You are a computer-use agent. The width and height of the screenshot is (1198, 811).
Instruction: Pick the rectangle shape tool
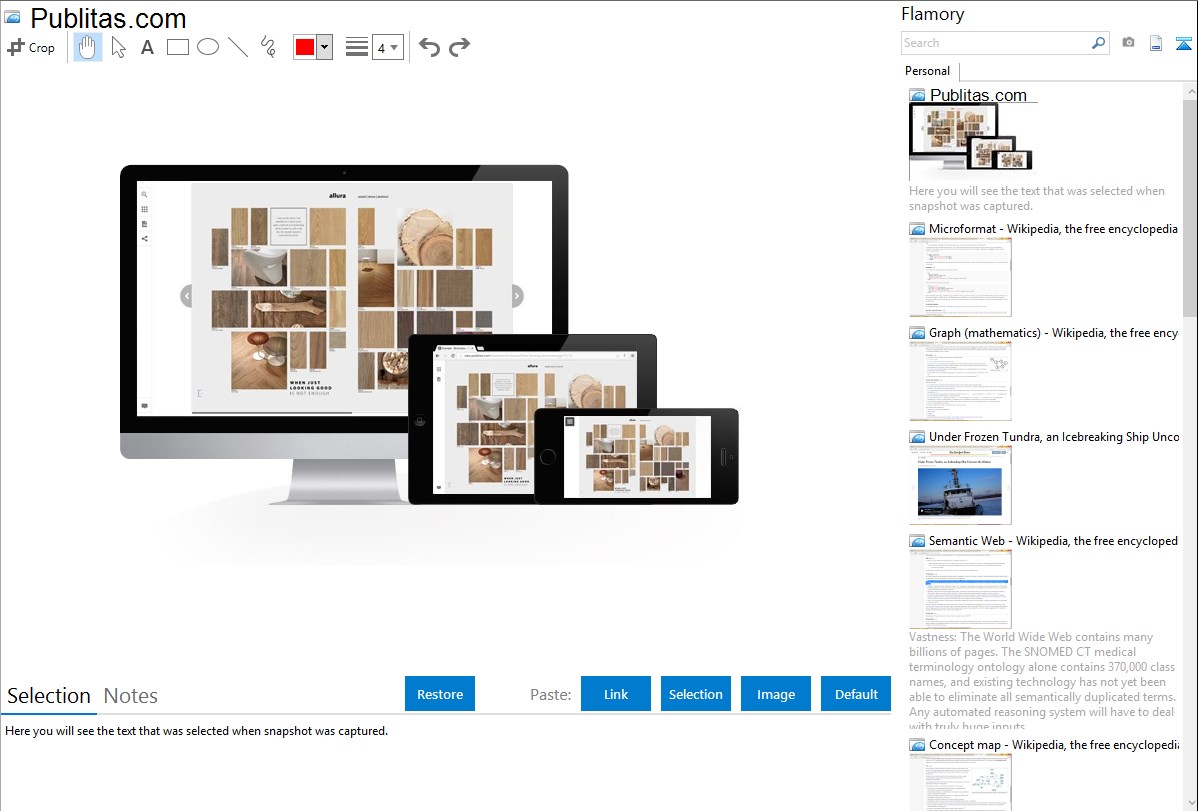pyautogui.click(x=177, y=47)
